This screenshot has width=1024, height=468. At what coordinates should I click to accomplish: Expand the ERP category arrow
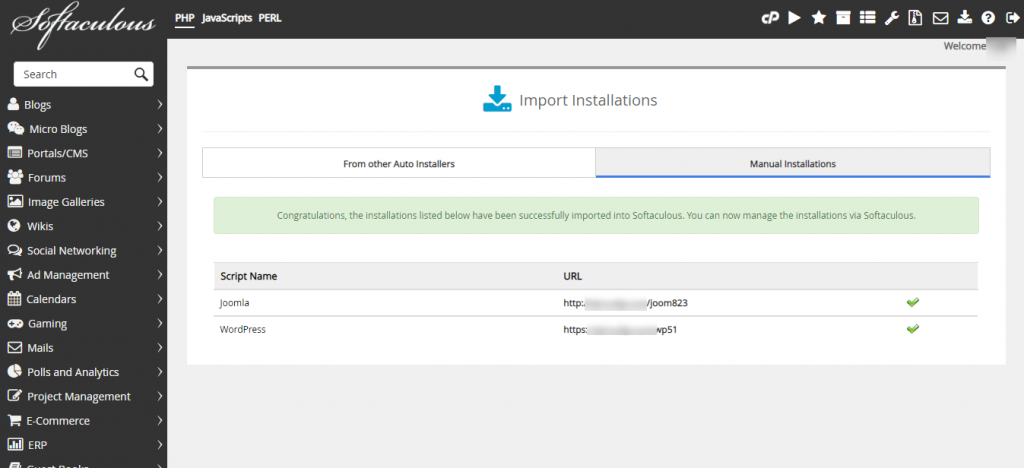coord(160,445)
